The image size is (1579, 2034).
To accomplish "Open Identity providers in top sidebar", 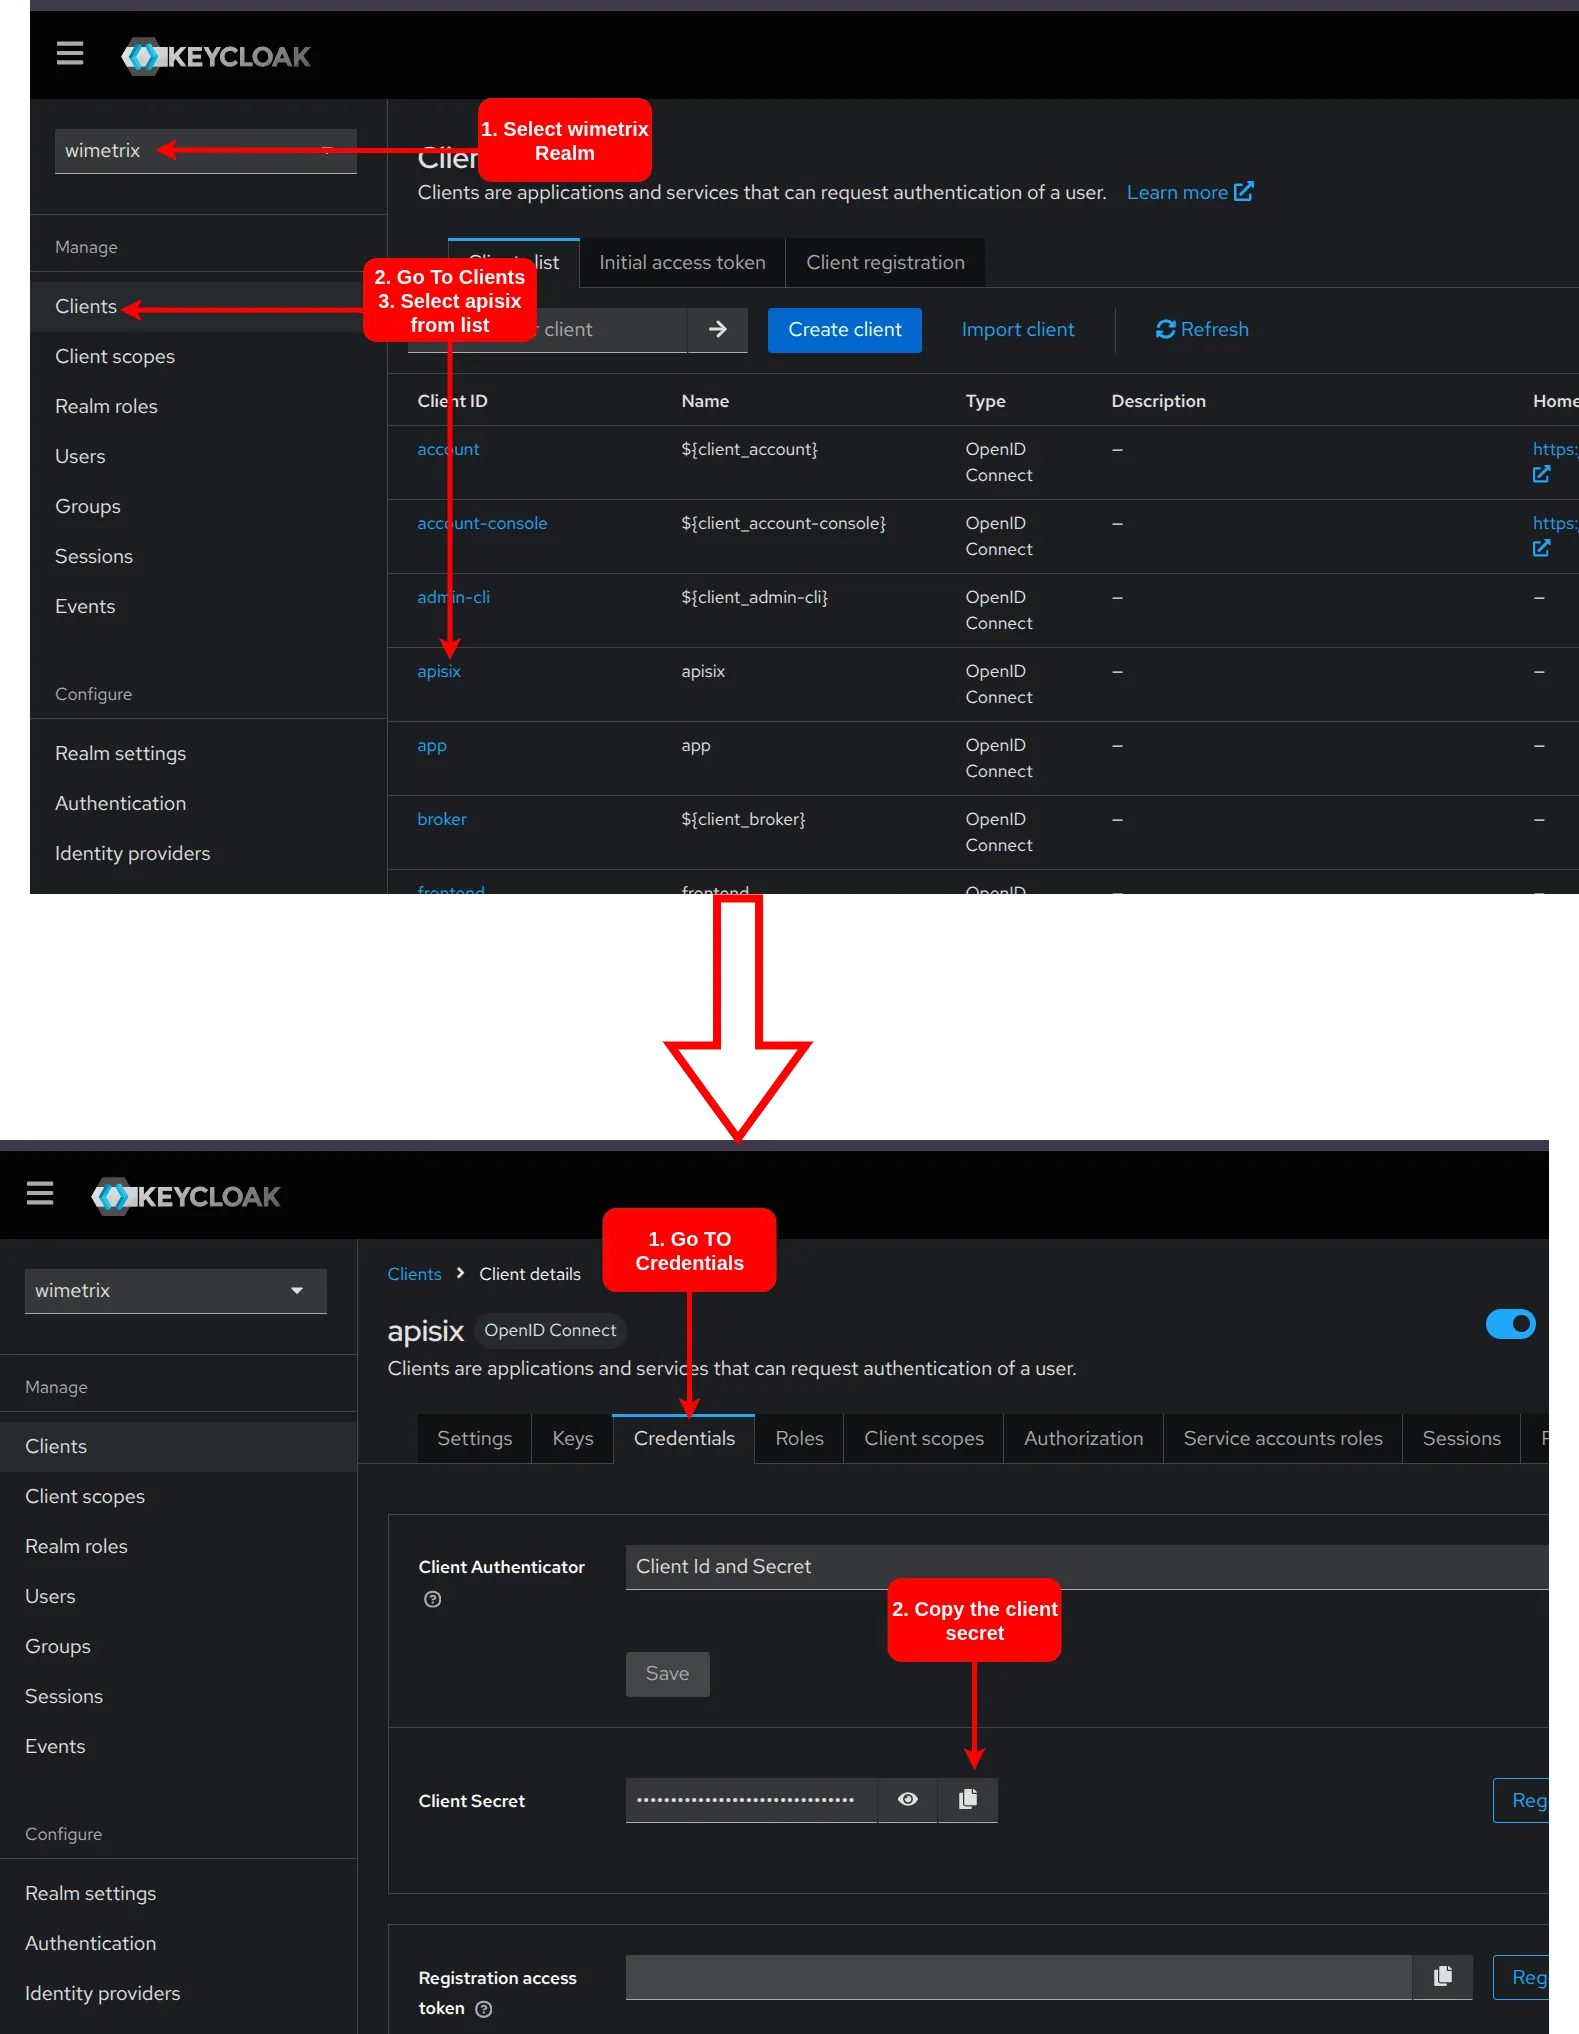I will tap(208, 853).
